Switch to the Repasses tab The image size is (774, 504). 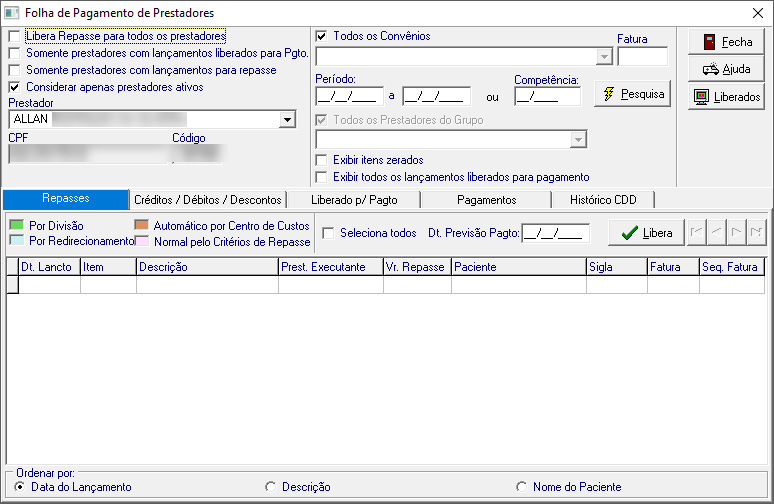click(66, 199)
